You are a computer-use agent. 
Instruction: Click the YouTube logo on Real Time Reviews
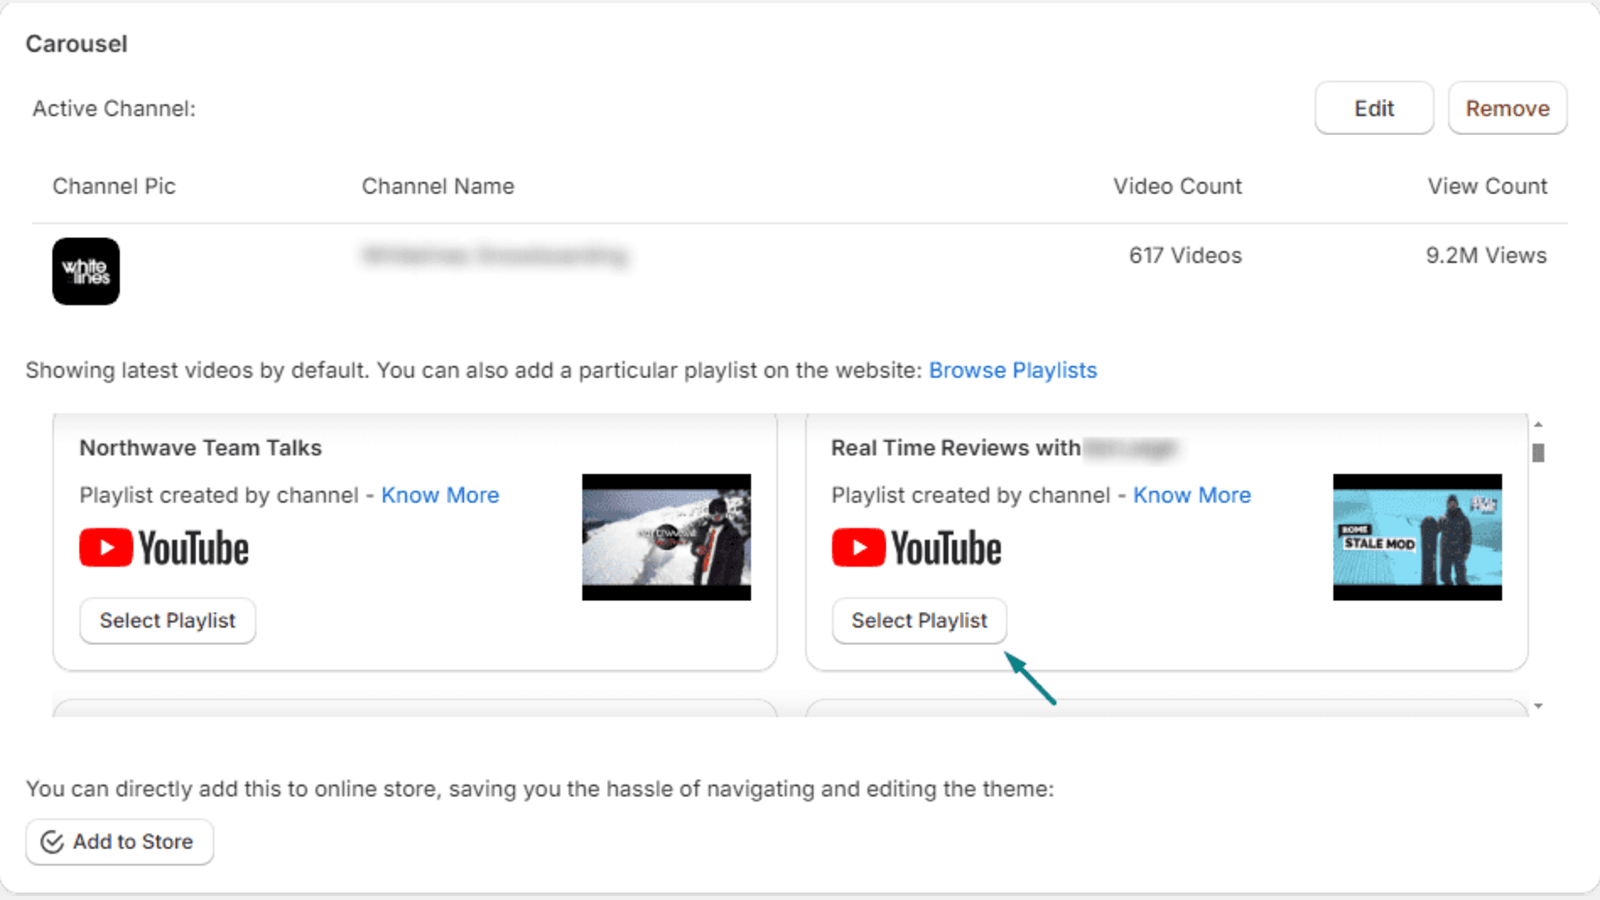point(915,547)
